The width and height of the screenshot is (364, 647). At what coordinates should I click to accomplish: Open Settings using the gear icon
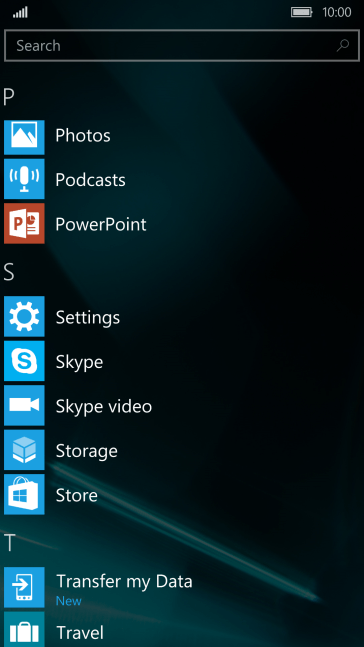tap(24, 316)
